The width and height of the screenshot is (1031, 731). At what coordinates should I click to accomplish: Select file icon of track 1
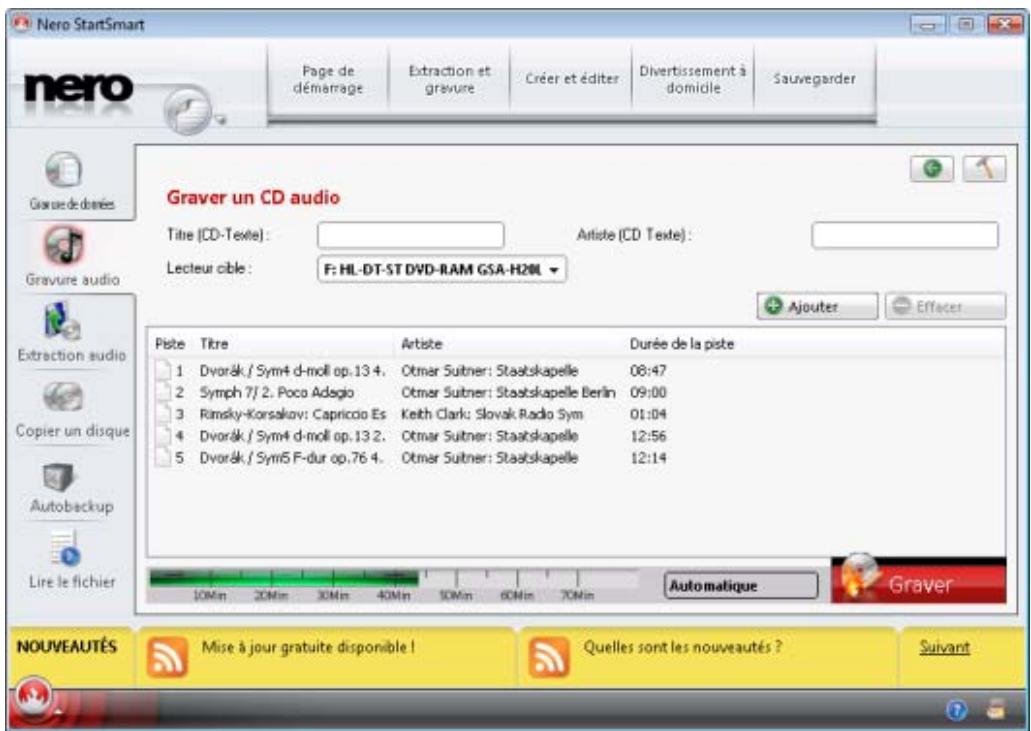pyautogui.click(x=162, y=370)
